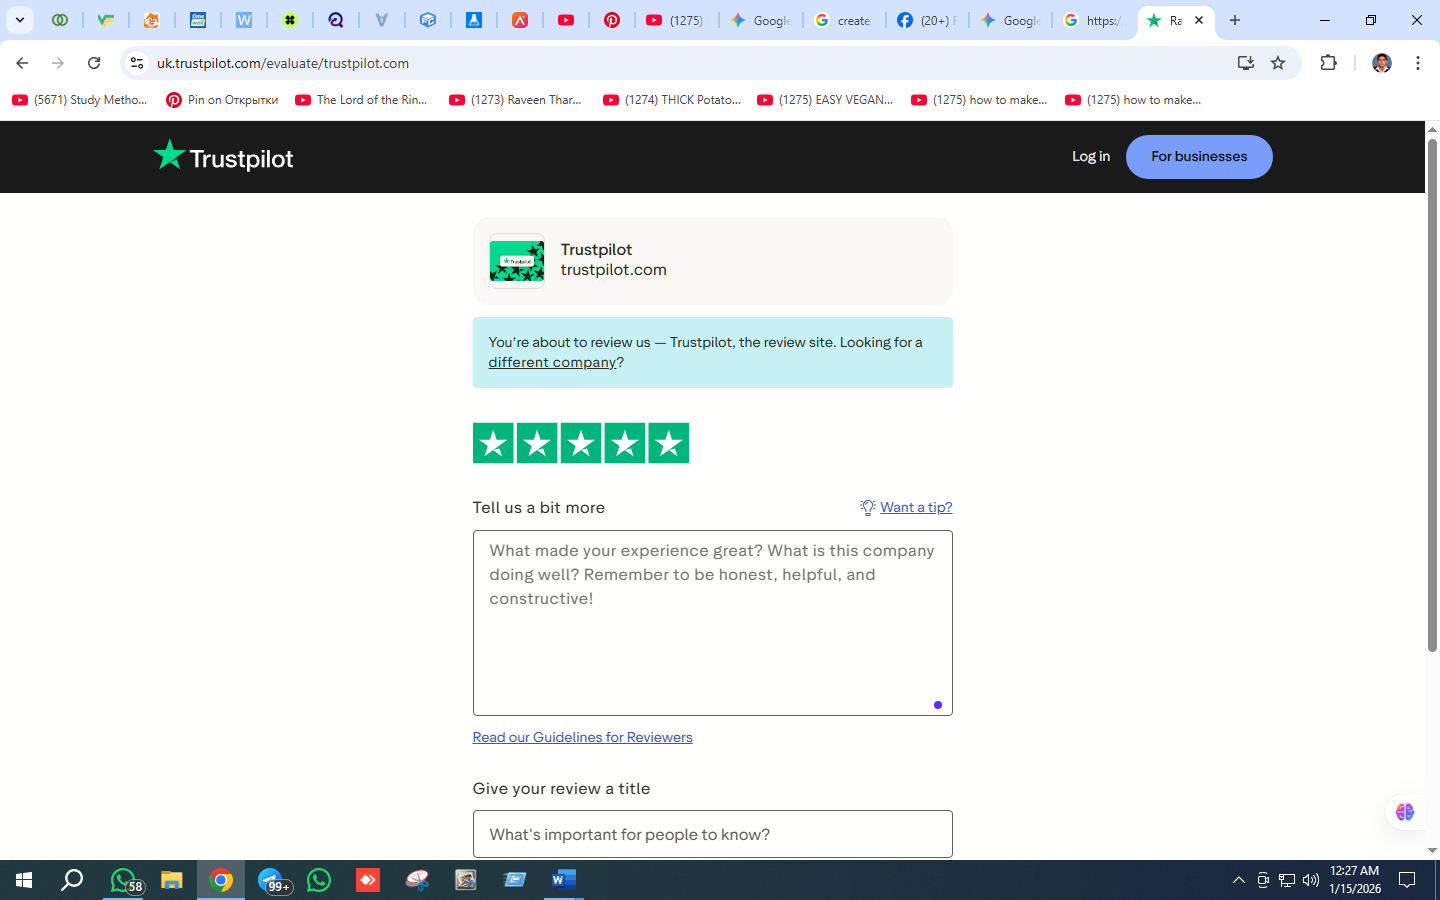Viewport: 1440px width, 900px height.
Task: Open the volume control in system tray
Action: tap(1311, 880)
